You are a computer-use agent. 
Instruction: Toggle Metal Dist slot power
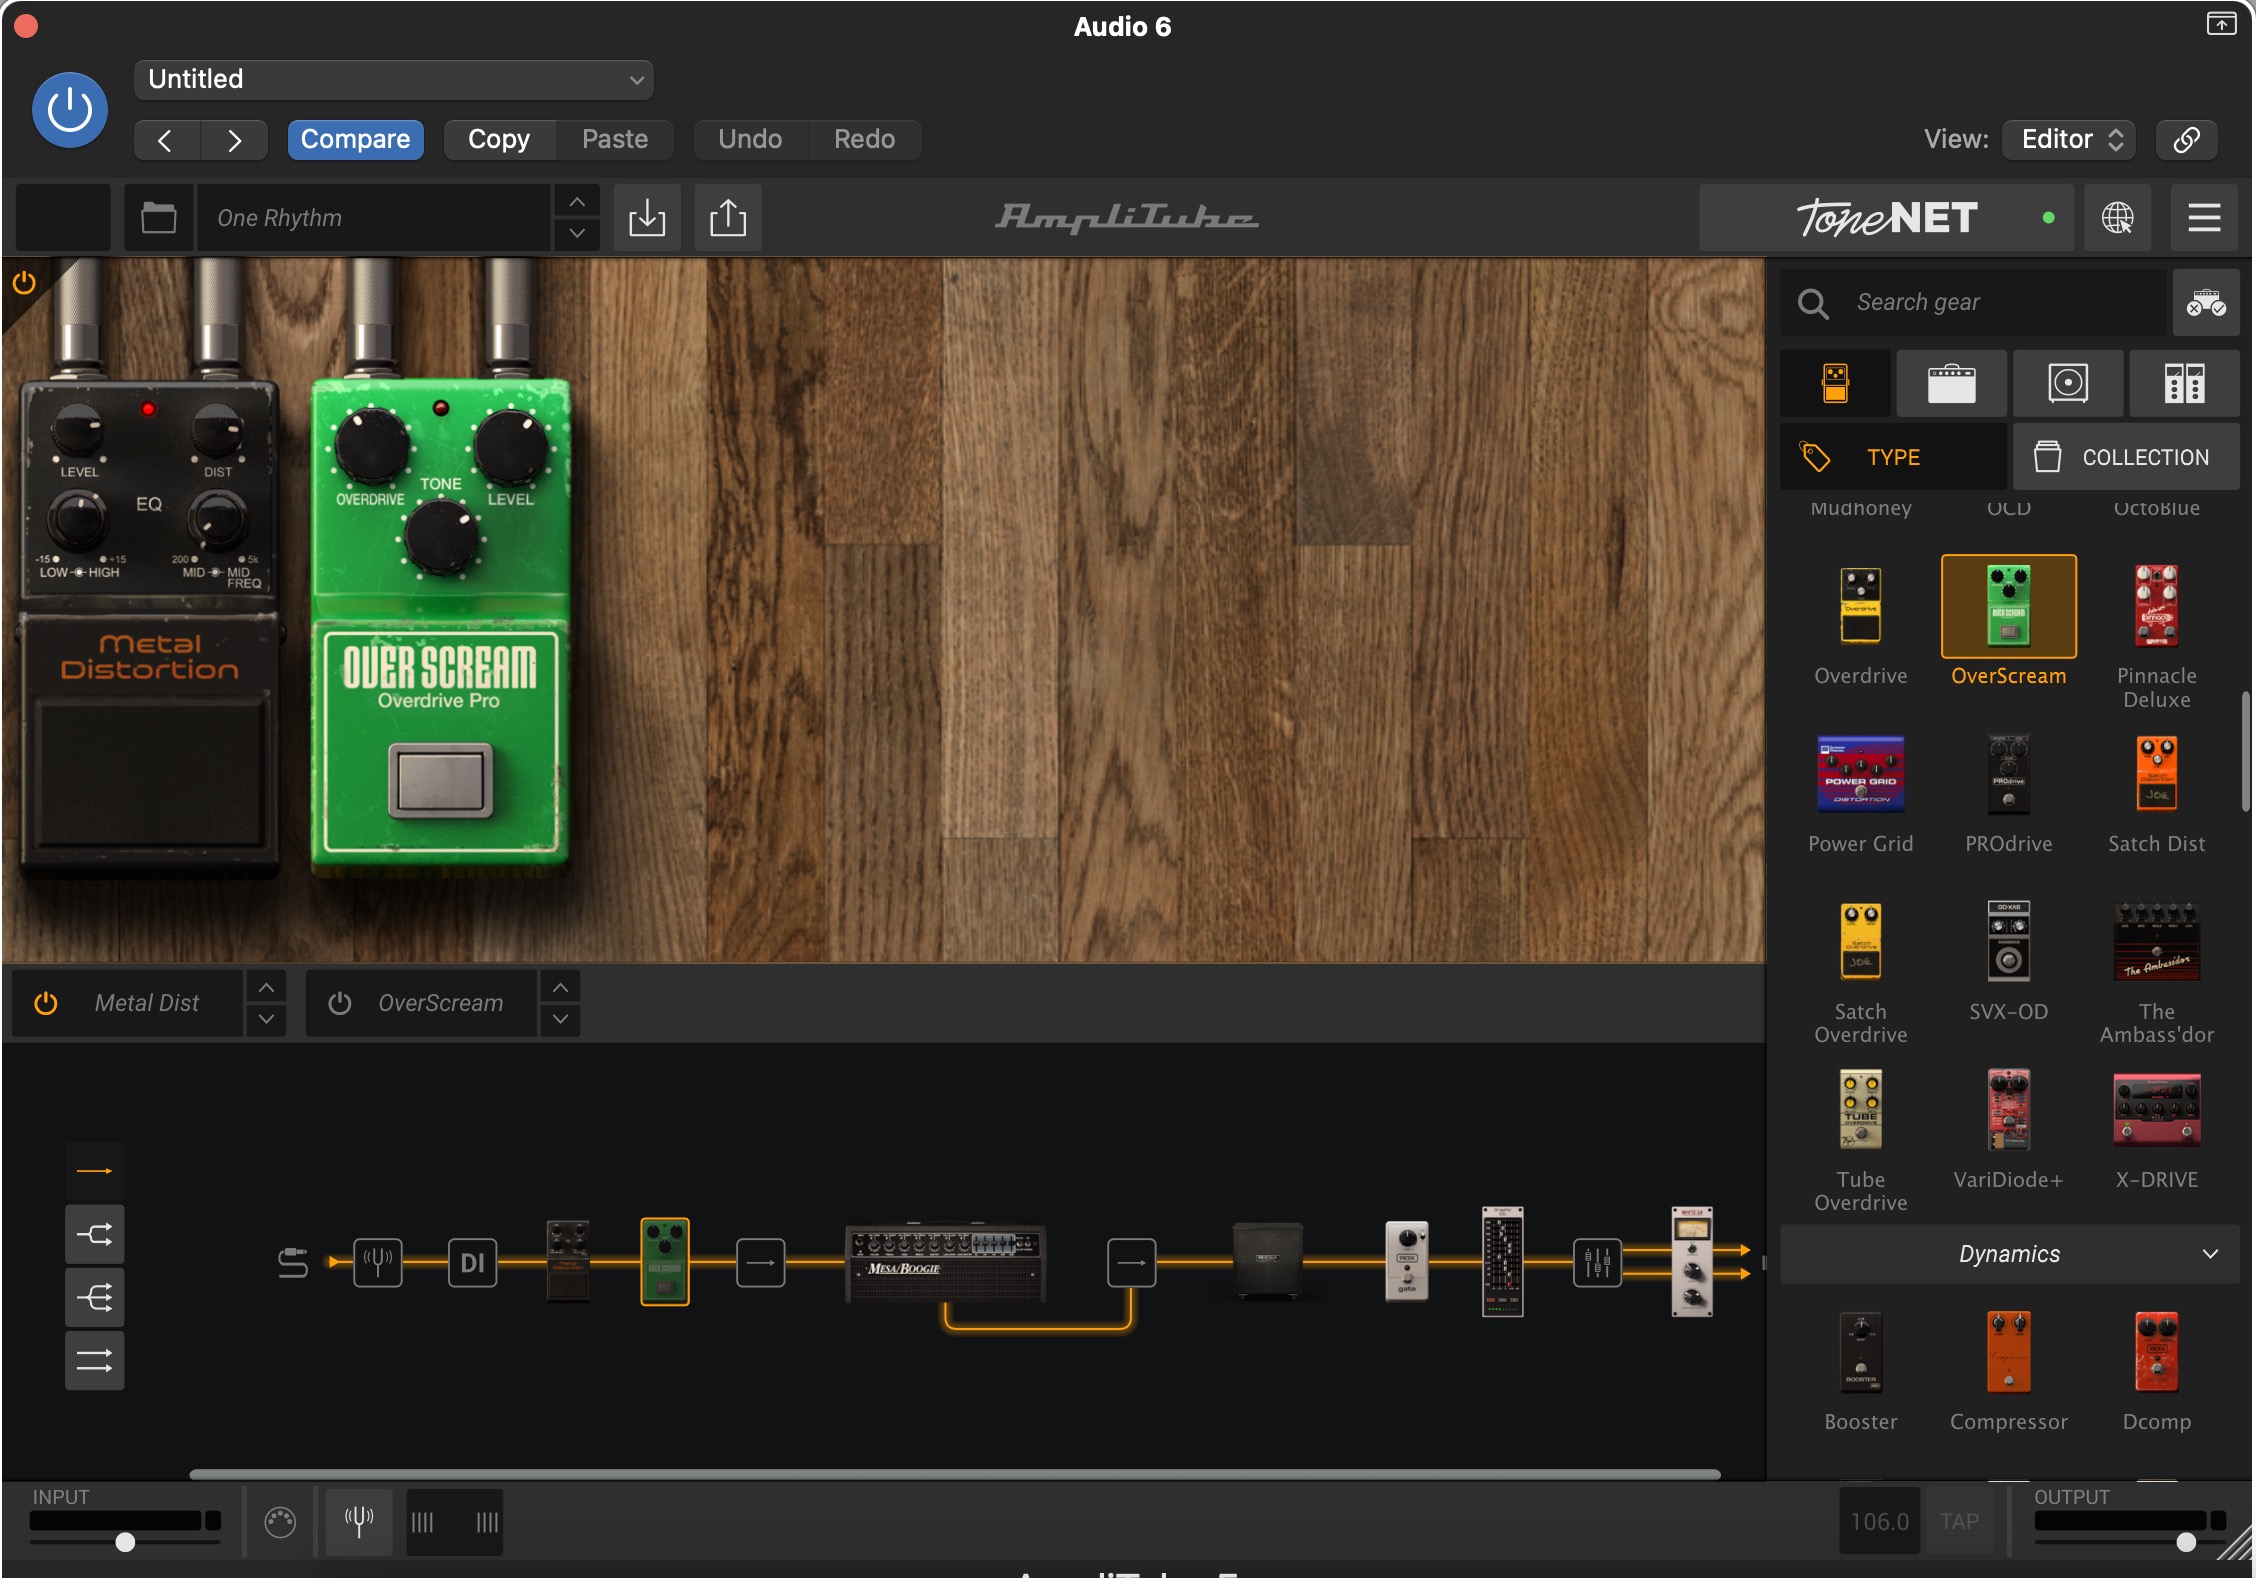(x=46, y=1003)
